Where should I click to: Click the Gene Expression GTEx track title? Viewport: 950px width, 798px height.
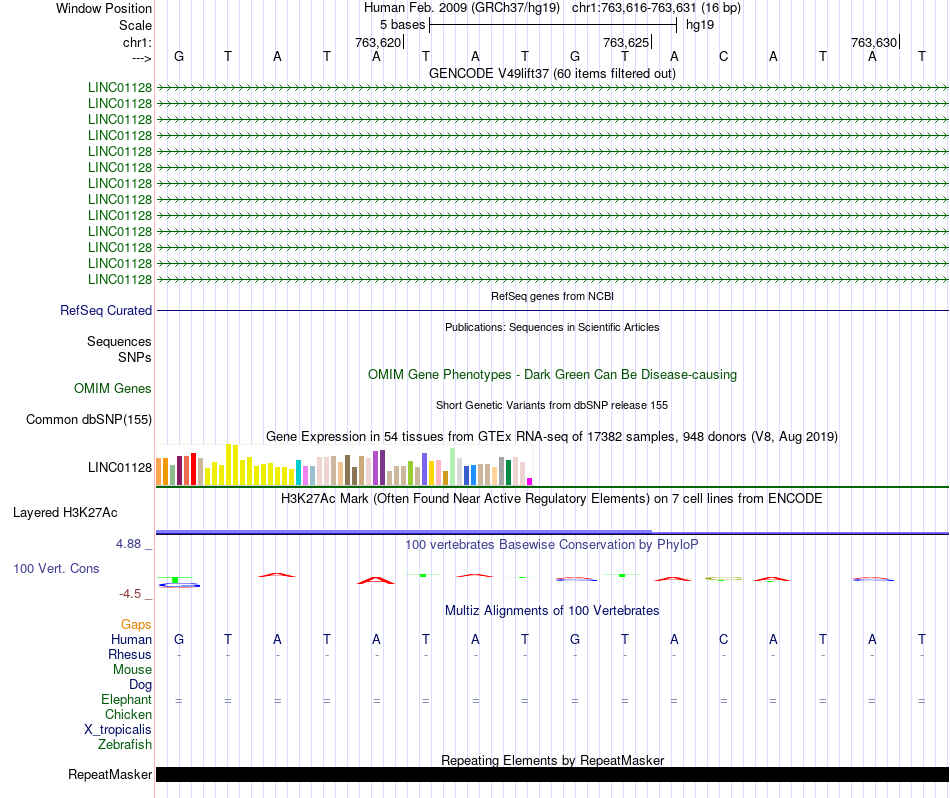coord(552,436)
